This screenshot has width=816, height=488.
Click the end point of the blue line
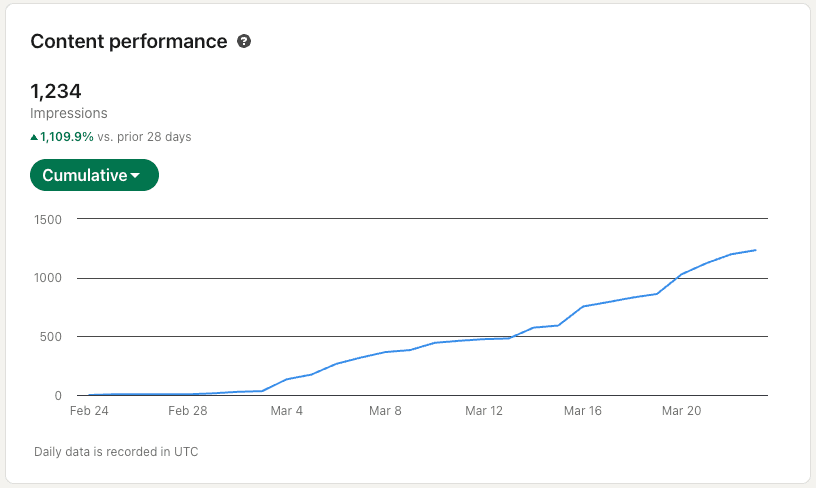[x=755, y=250]
